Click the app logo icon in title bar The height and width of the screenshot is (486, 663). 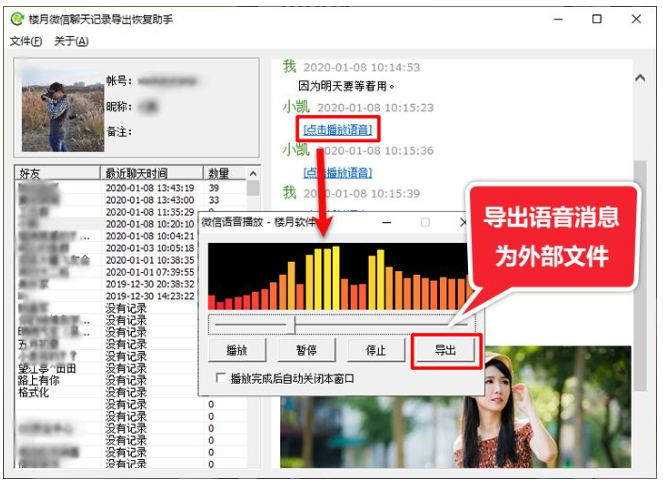(18, 19)
